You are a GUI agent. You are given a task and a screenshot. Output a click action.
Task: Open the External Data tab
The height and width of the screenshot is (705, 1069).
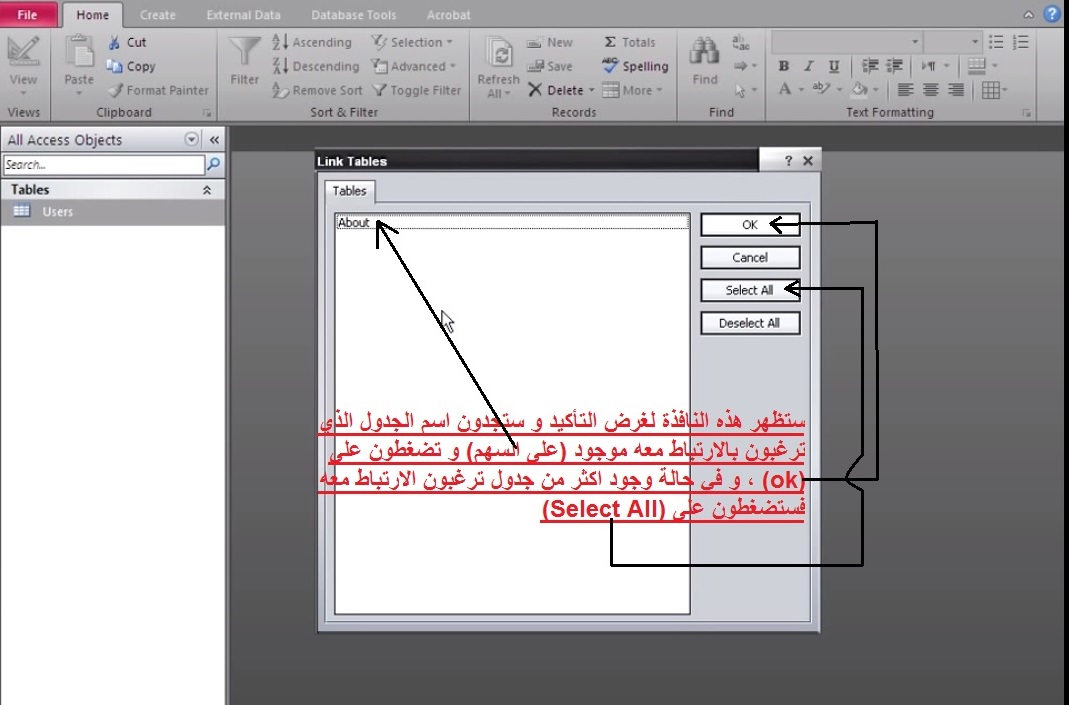pos(243,15)
